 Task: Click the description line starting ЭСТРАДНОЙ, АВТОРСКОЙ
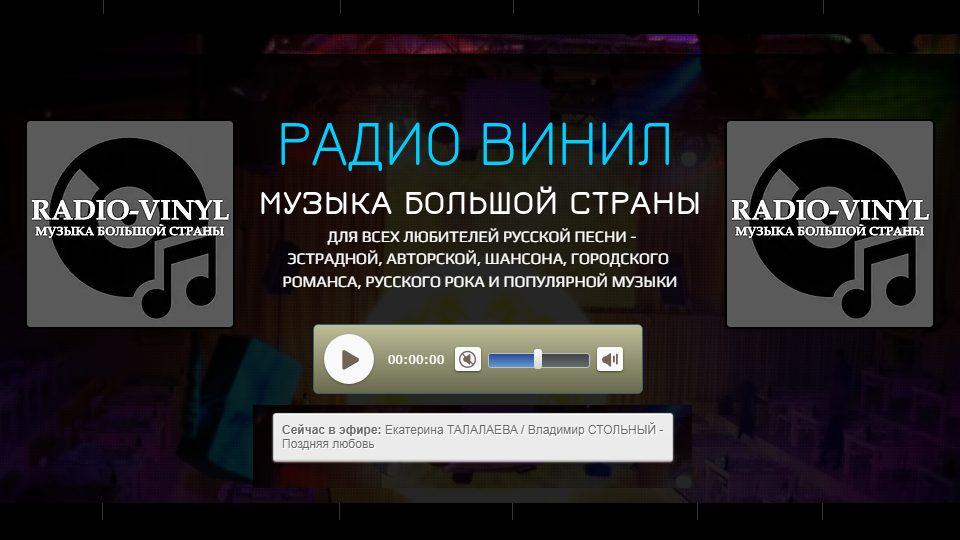(x=478, y=259)
